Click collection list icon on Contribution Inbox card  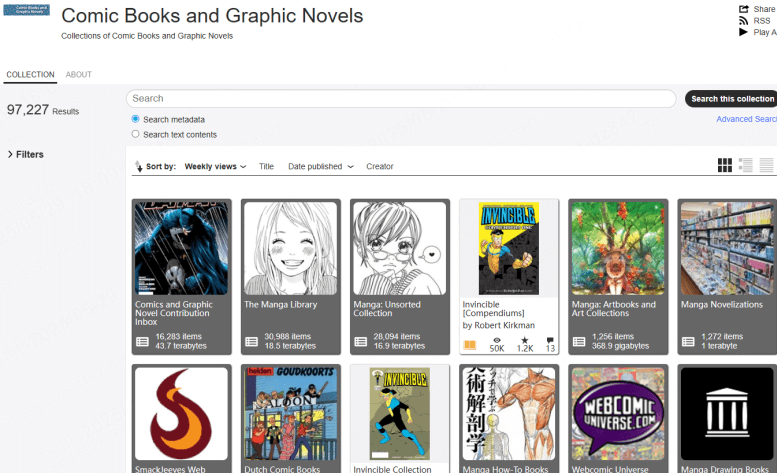[x=143, y=341]
